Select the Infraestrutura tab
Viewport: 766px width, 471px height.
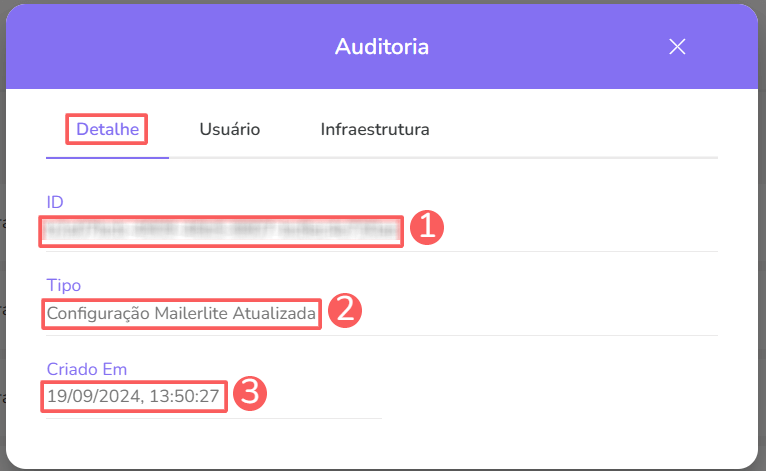coord(375,130)
